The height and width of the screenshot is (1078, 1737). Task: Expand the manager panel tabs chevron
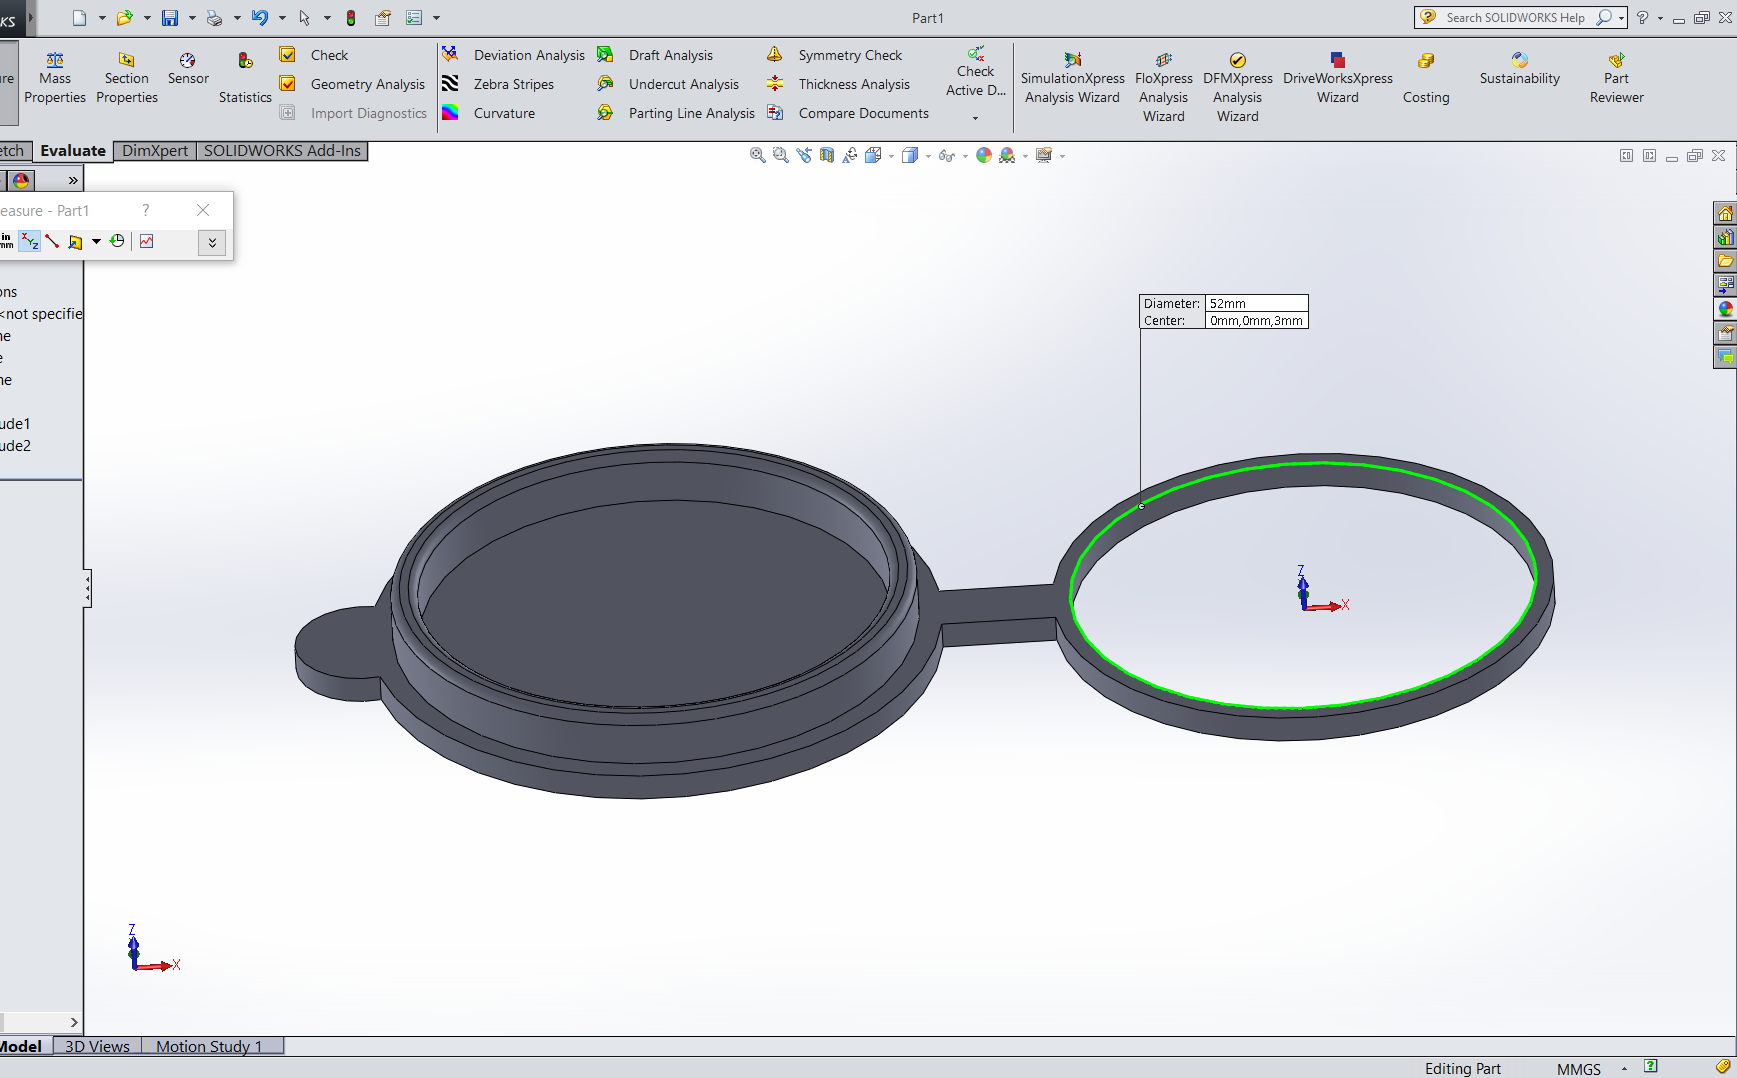72,180
